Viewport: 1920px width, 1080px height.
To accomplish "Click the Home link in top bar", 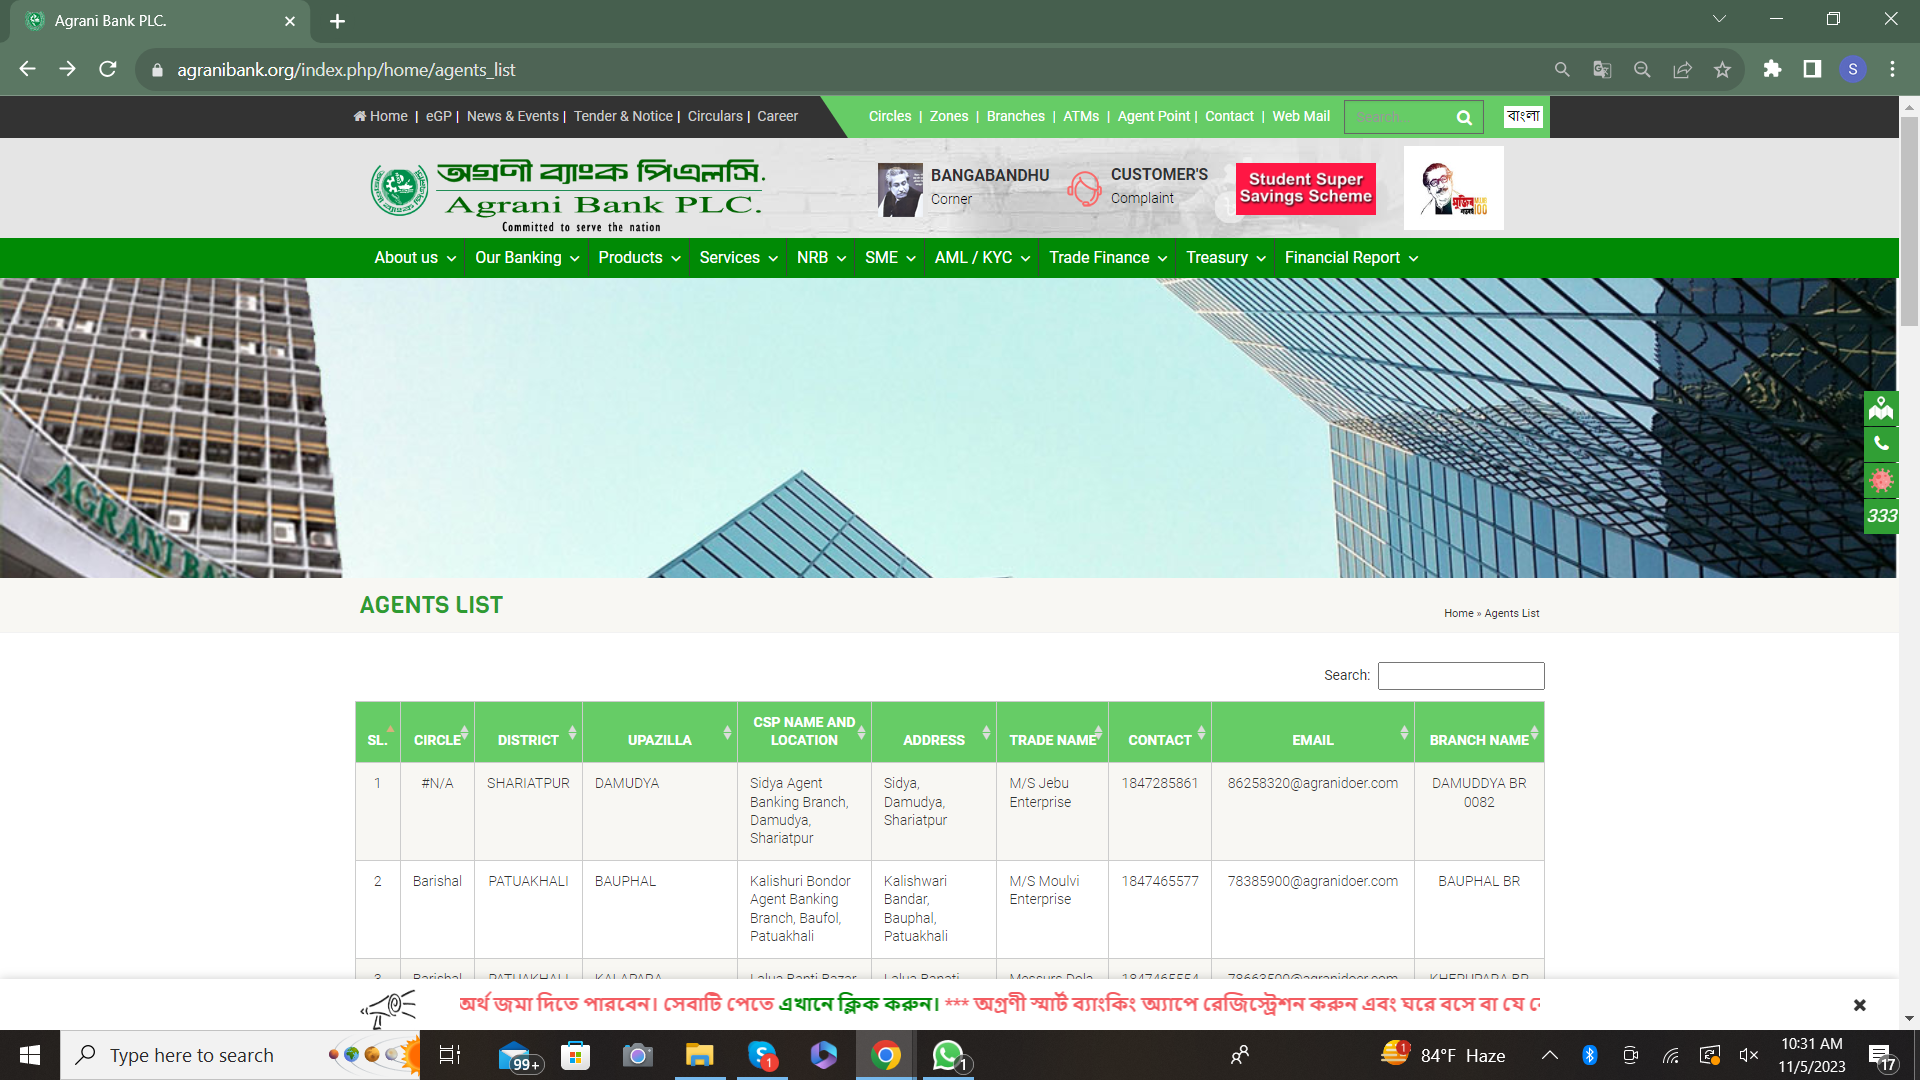I will 381,116.
